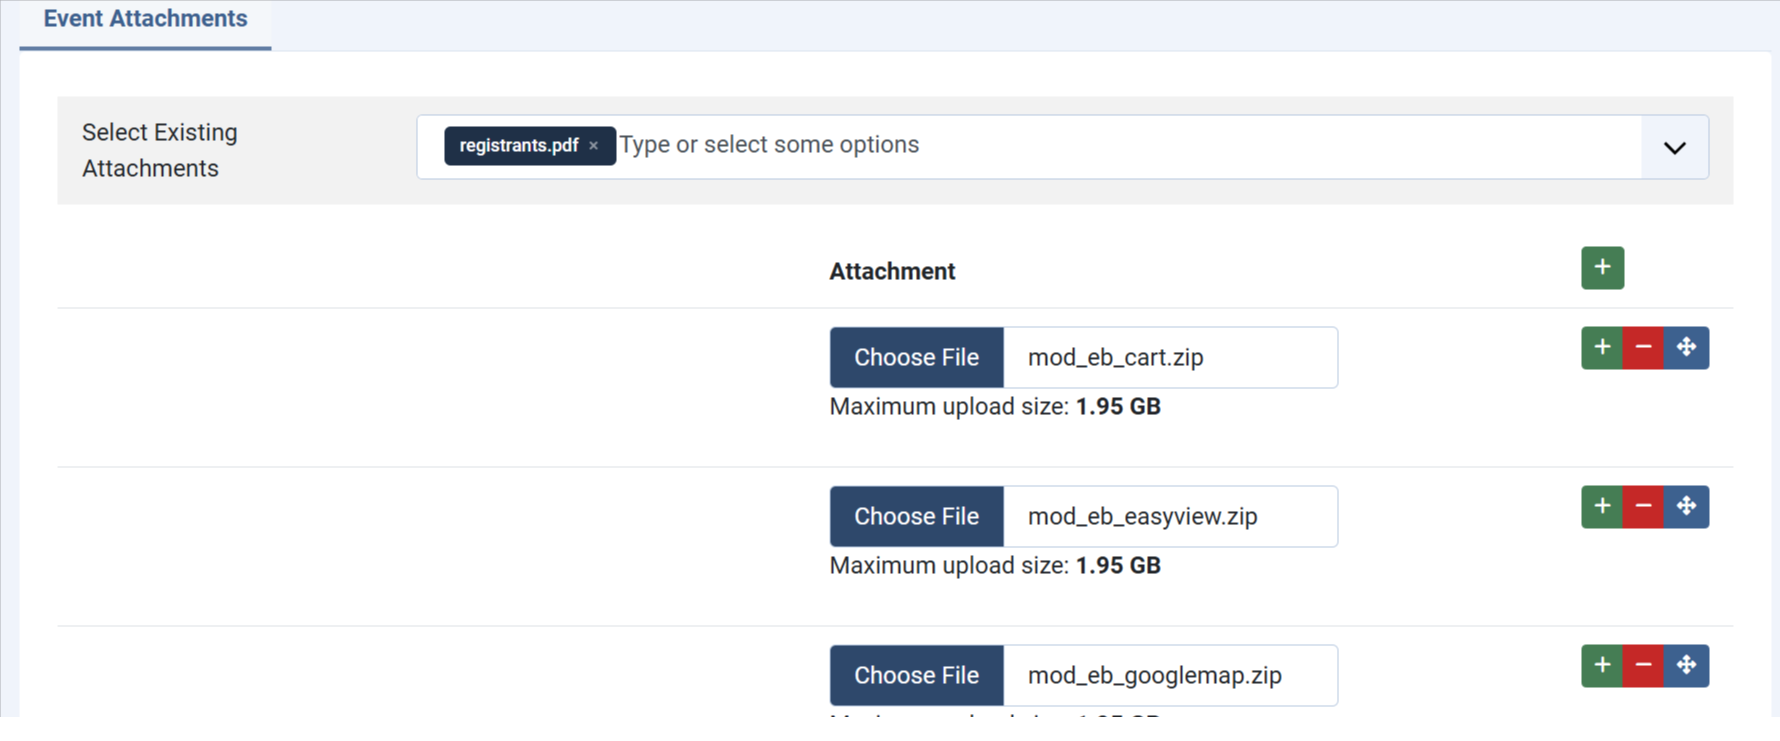Add row after mod_eb_easyview.zip attachment
The image size is (1780, 741).
pyautogui.click(x=1602, y=507)
